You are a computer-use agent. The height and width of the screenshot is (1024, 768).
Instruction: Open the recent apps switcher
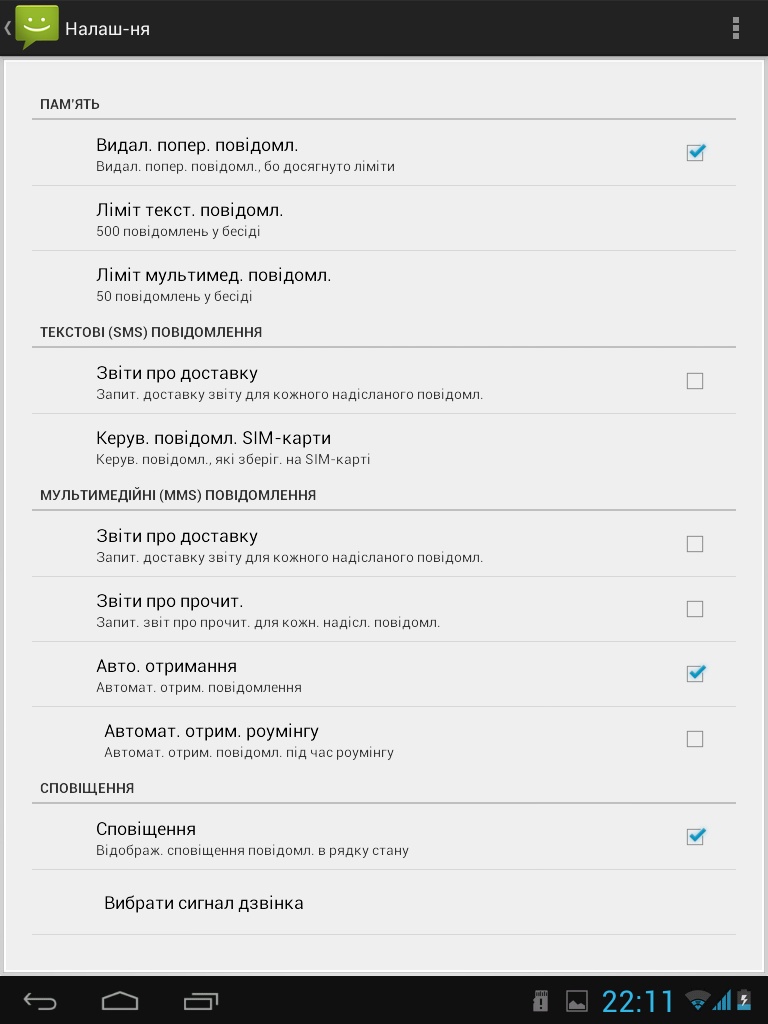(x=201, y=1000)
